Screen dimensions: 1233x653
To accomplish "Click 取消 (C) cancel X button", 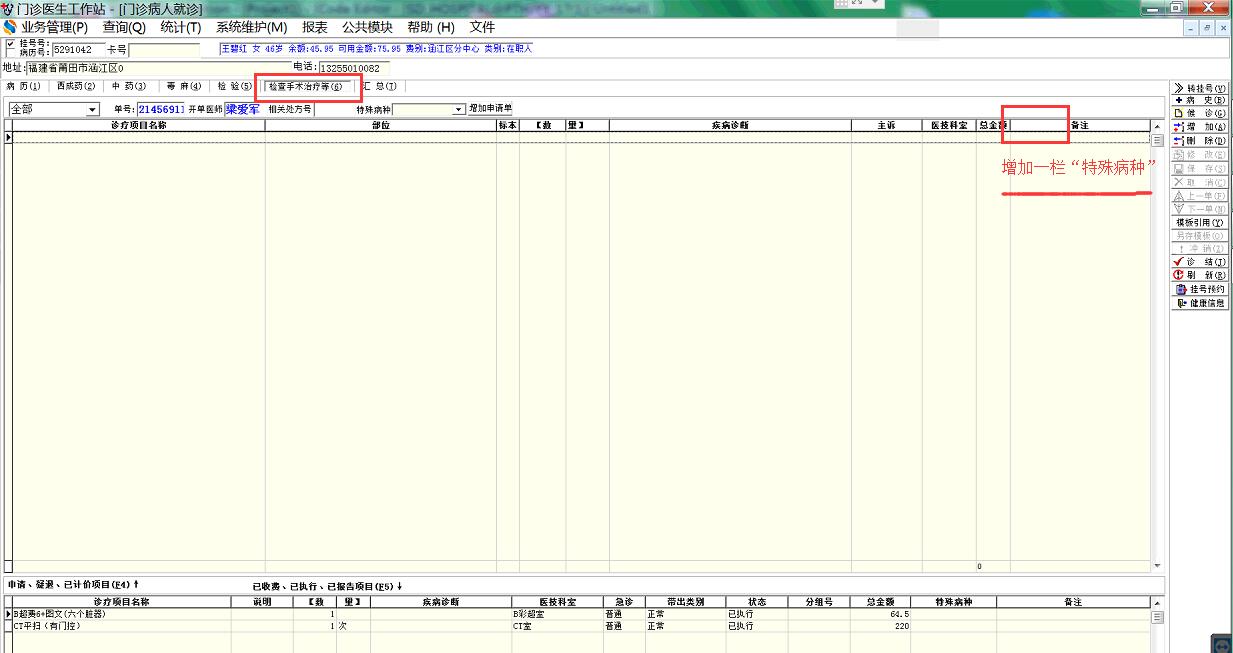I will 1199,182.
